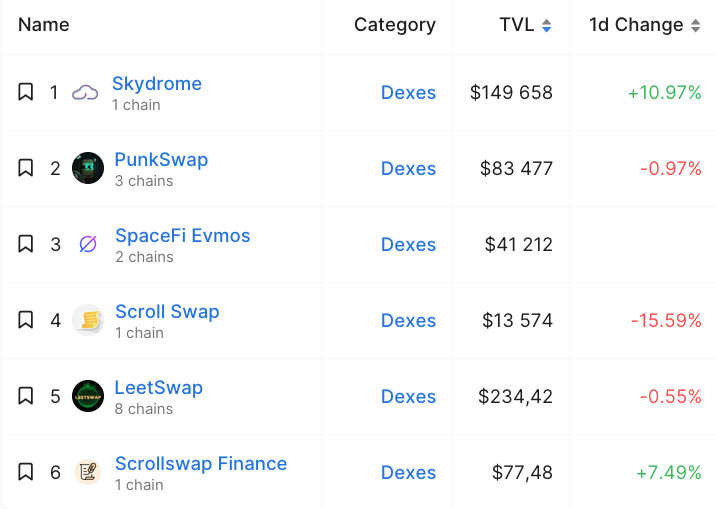715x509 pixels.
Task: Click the LeetSwap green circular logo
Action: tap(88, 396)
